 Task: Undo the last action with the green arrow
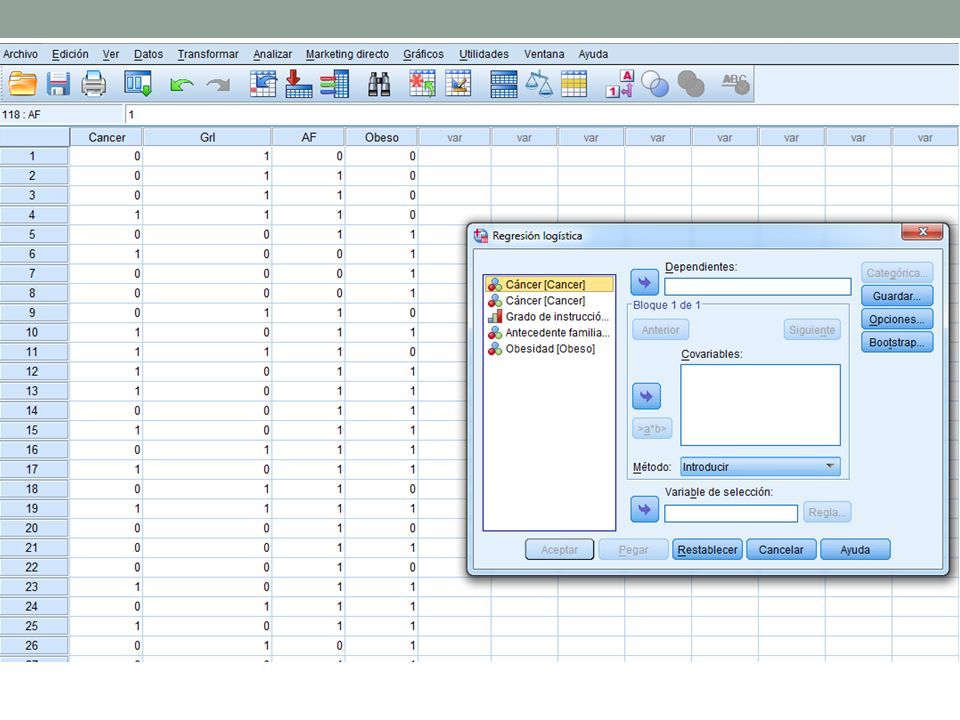point(181,84)
